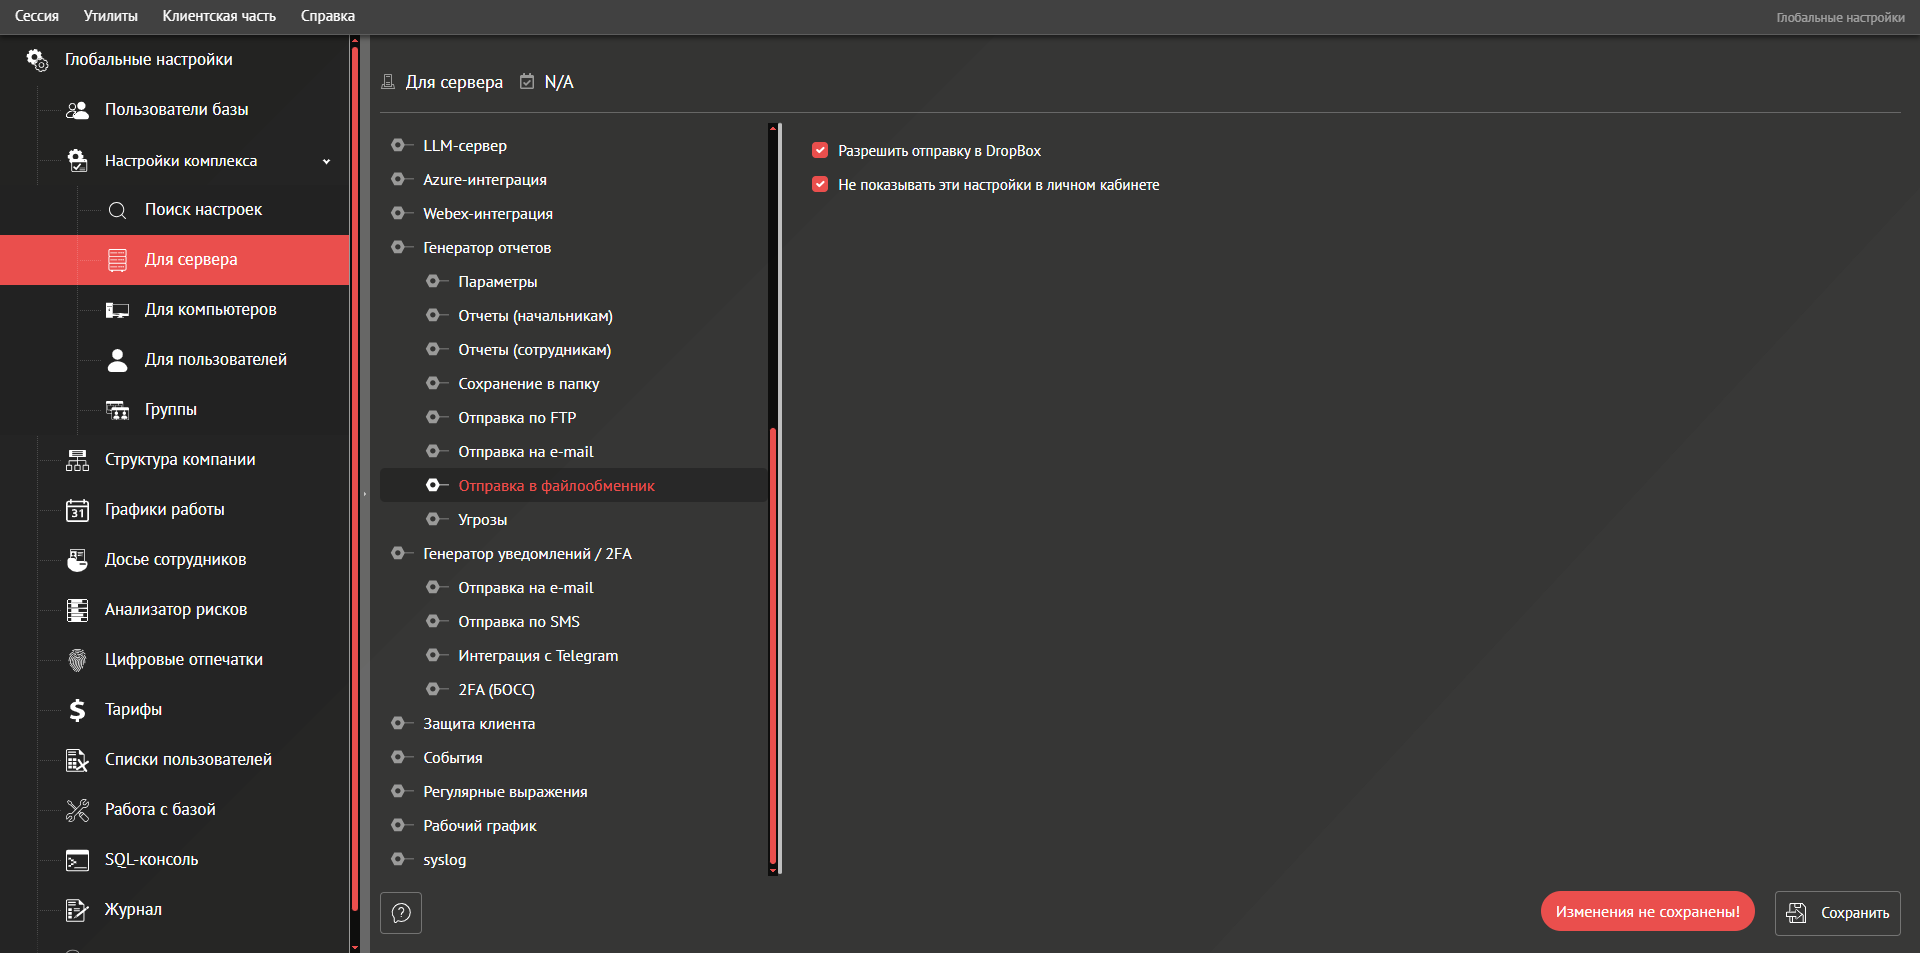Click the Tariffs dollar sign icon
The image size is (1920, 953).
point(77,710)
